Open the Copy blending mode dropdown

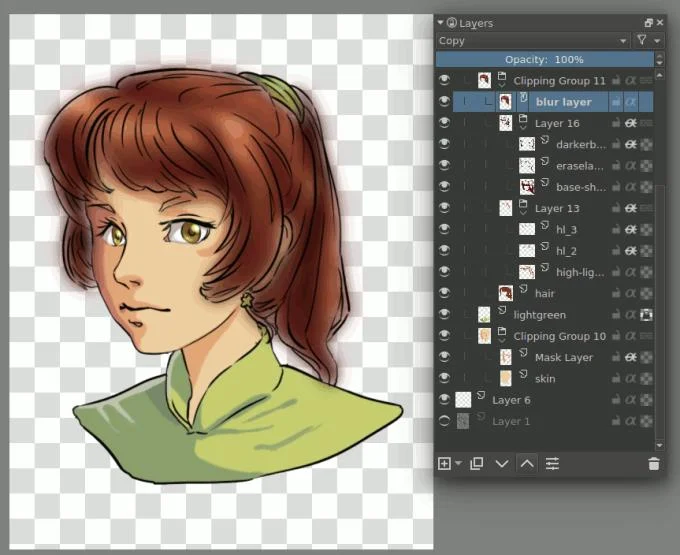coord(532,41)
